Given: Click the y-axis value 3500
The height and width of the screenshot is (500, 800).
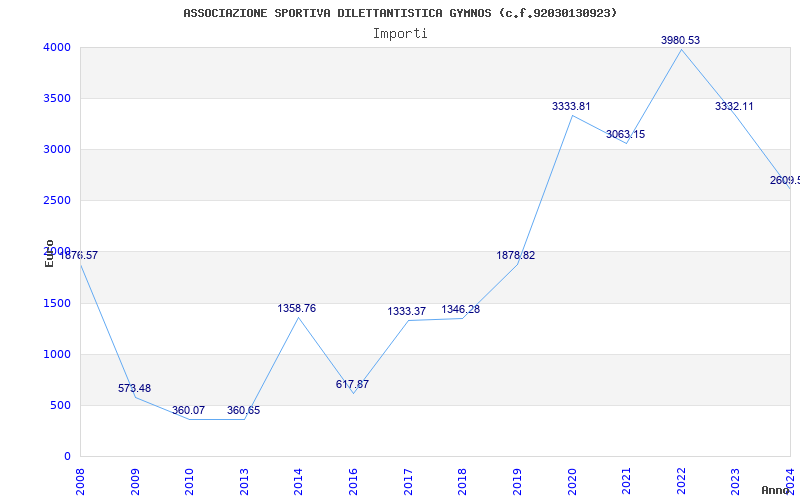Looking at the screenshot, I should 57,98.
